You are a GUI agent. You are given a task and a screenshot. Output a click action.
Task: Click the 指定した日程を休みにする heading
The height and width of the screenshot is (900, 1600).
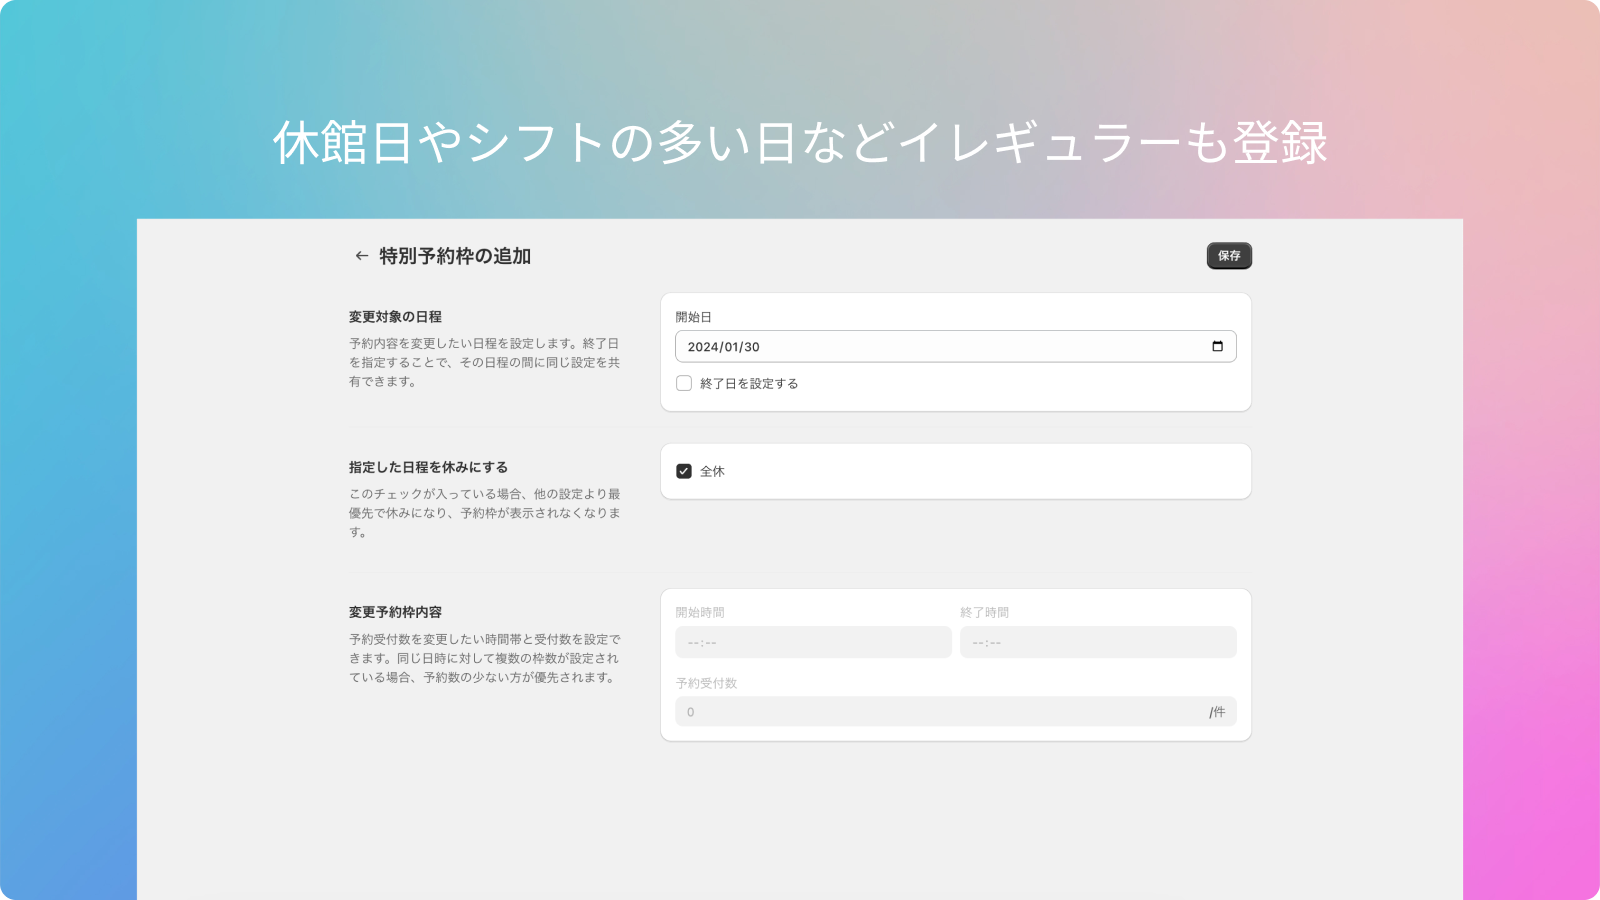click(x=428, y=467)
